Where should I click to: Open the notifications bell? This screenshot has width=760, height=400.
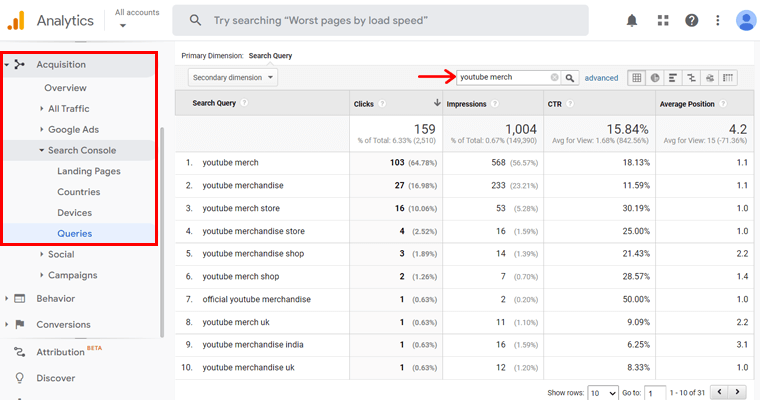point(632,20)
